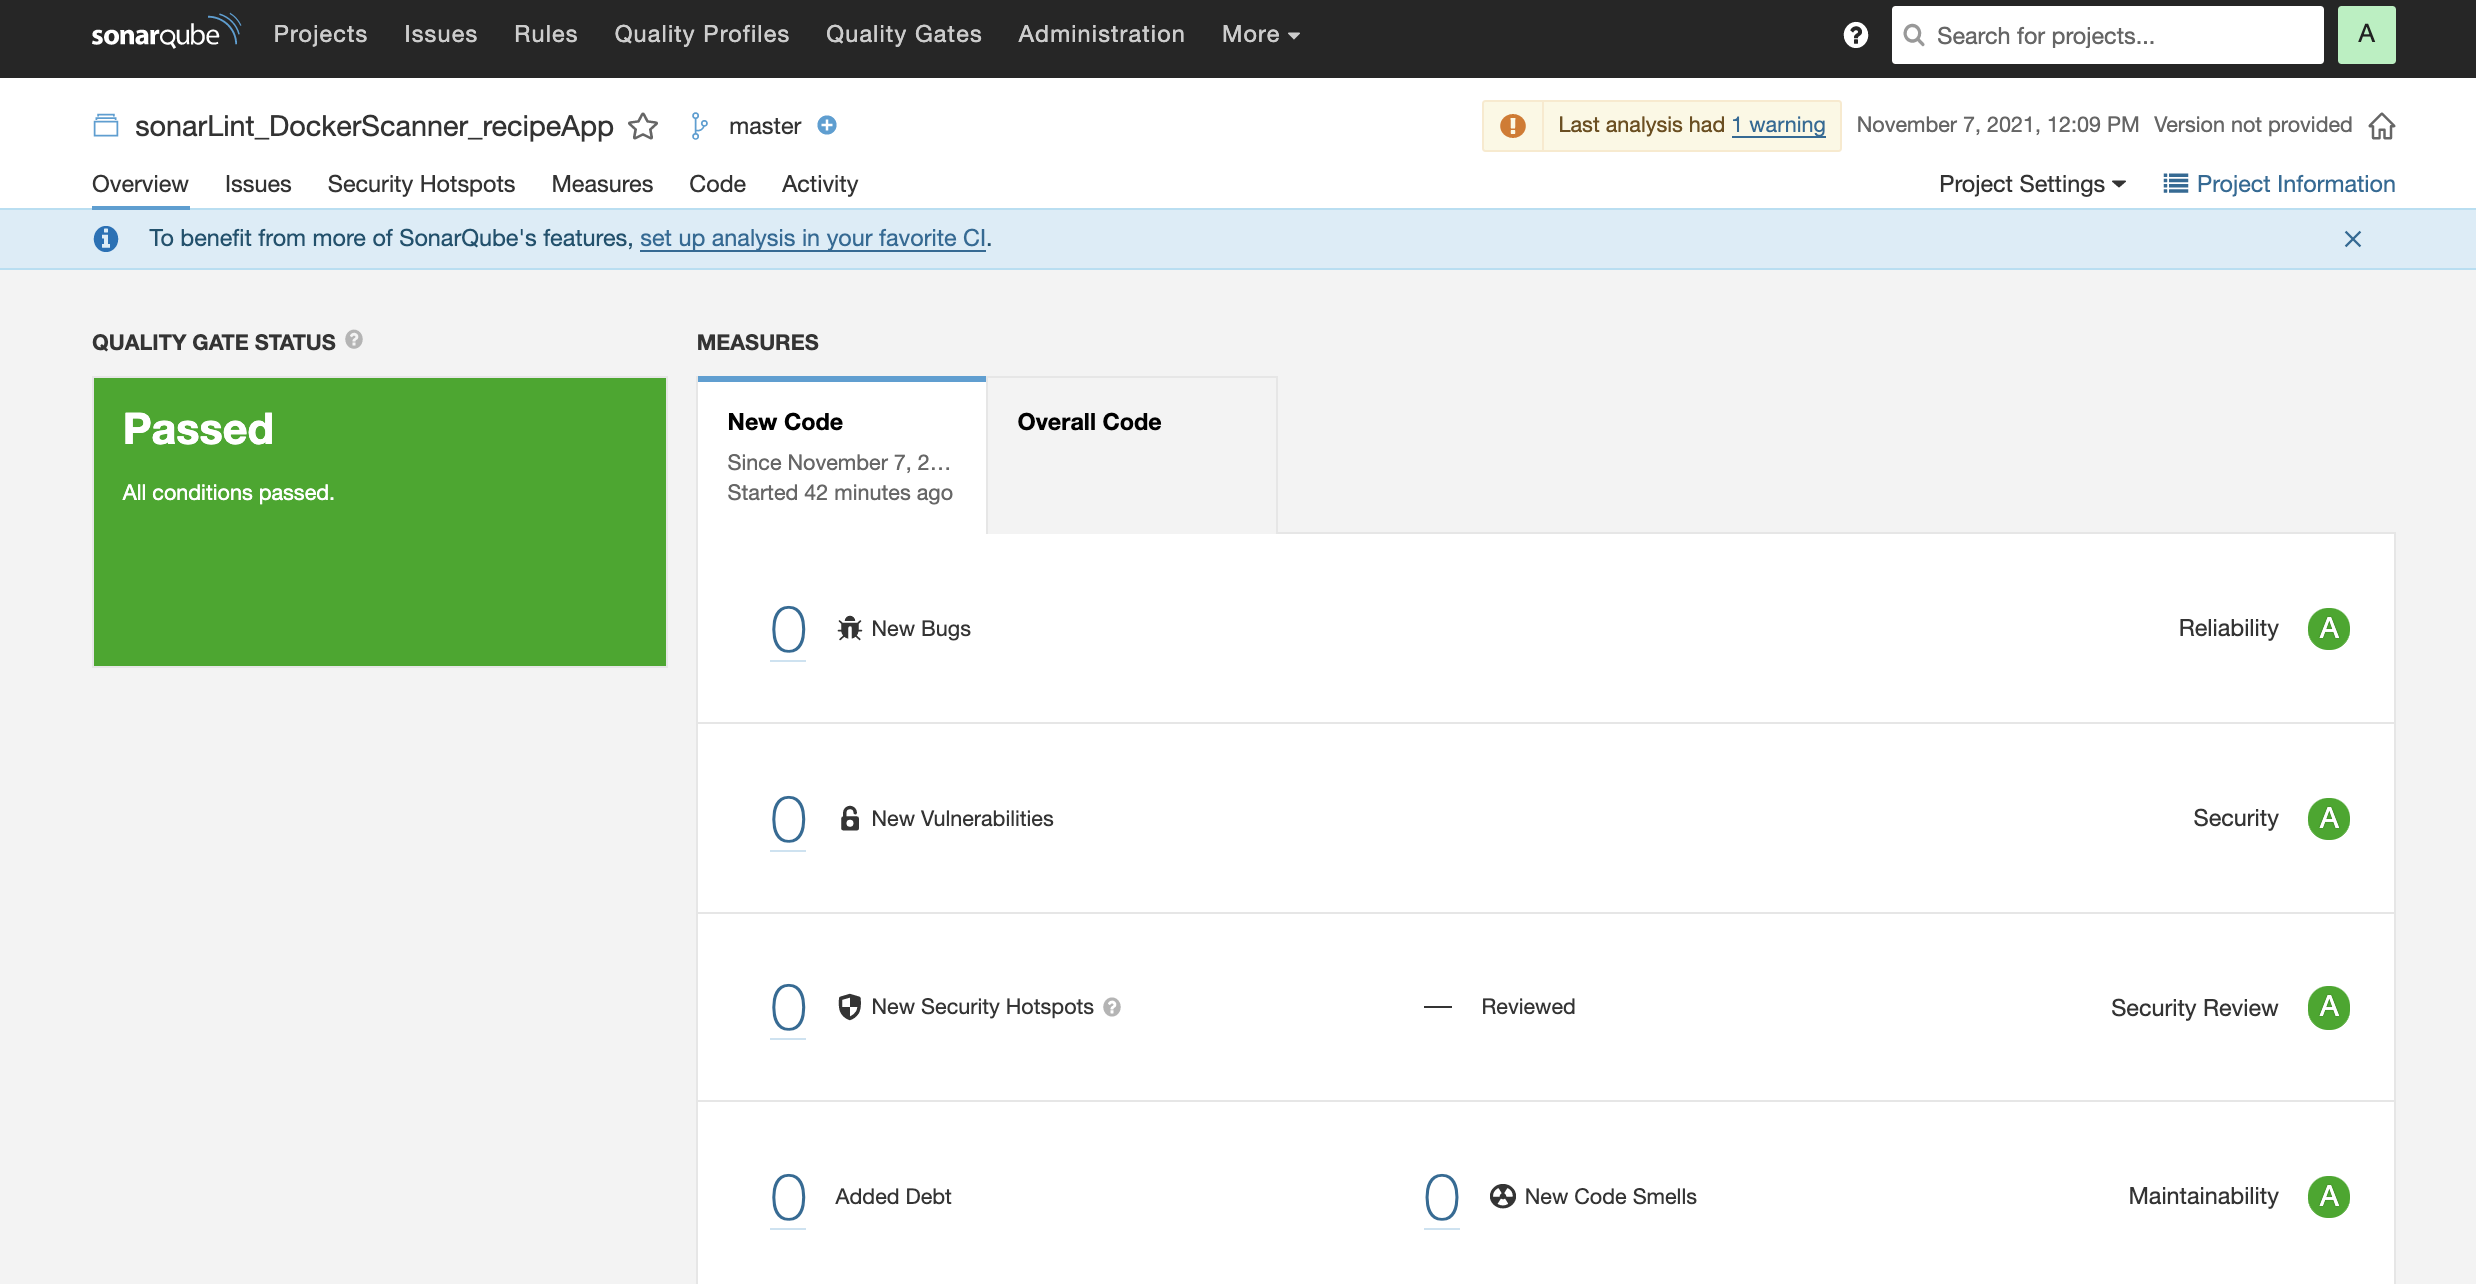The image size is (2476, 1284).
Task: Focus the Search for projects field
Action: [x=2108, y=35]
